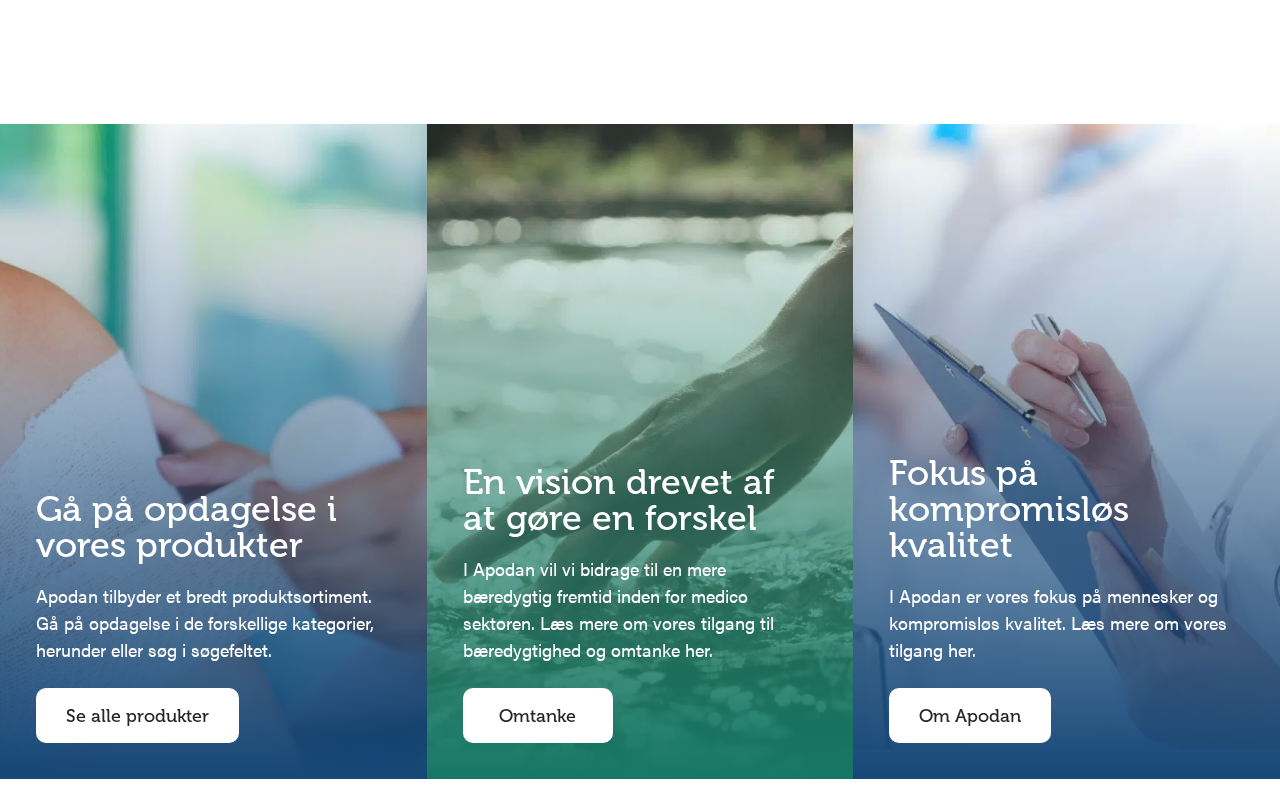This screenshot has height=800, width=1280.
Task: Open the "Omtanke" button
Action: coord(538,716)
